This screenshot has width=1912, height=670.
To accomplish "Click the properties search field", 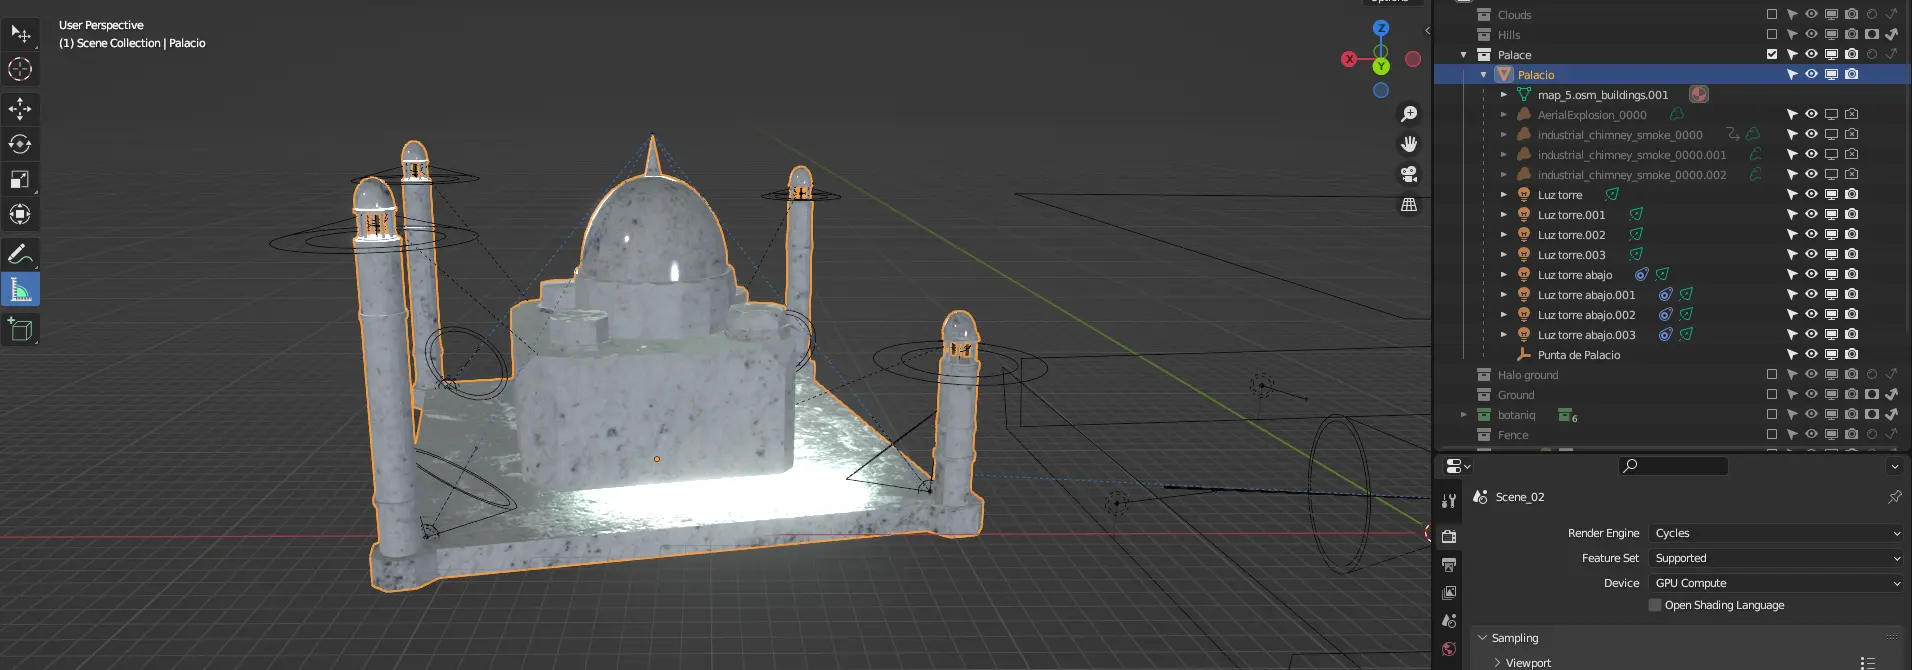I will [1673, 466].
